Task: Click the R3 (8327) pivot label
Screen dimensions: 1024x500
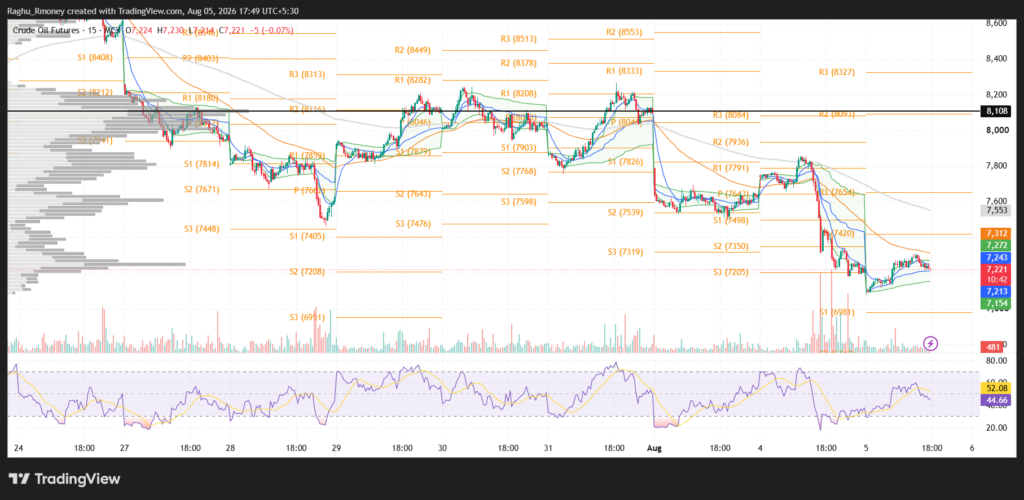Action: (x=837, y=72)
